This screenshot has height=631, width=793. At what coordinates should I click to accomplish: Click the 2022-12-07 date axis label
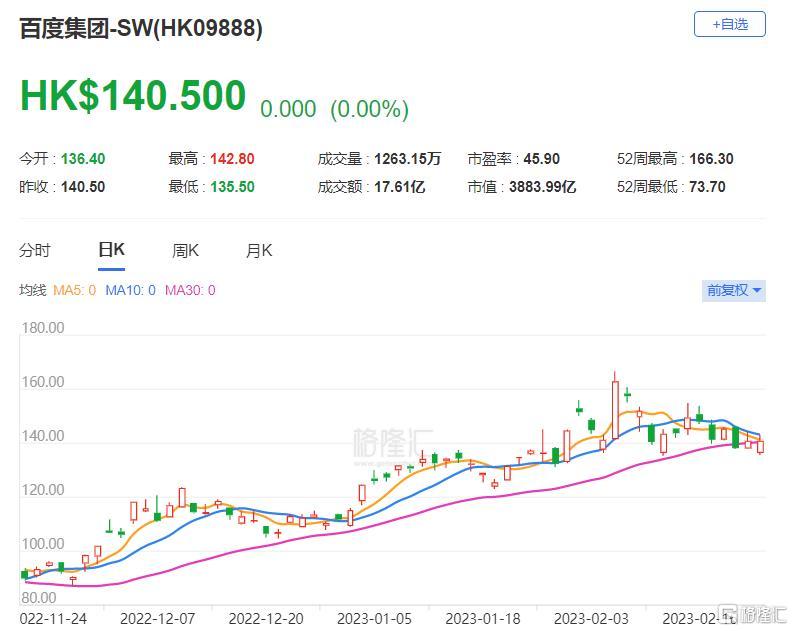157,618
